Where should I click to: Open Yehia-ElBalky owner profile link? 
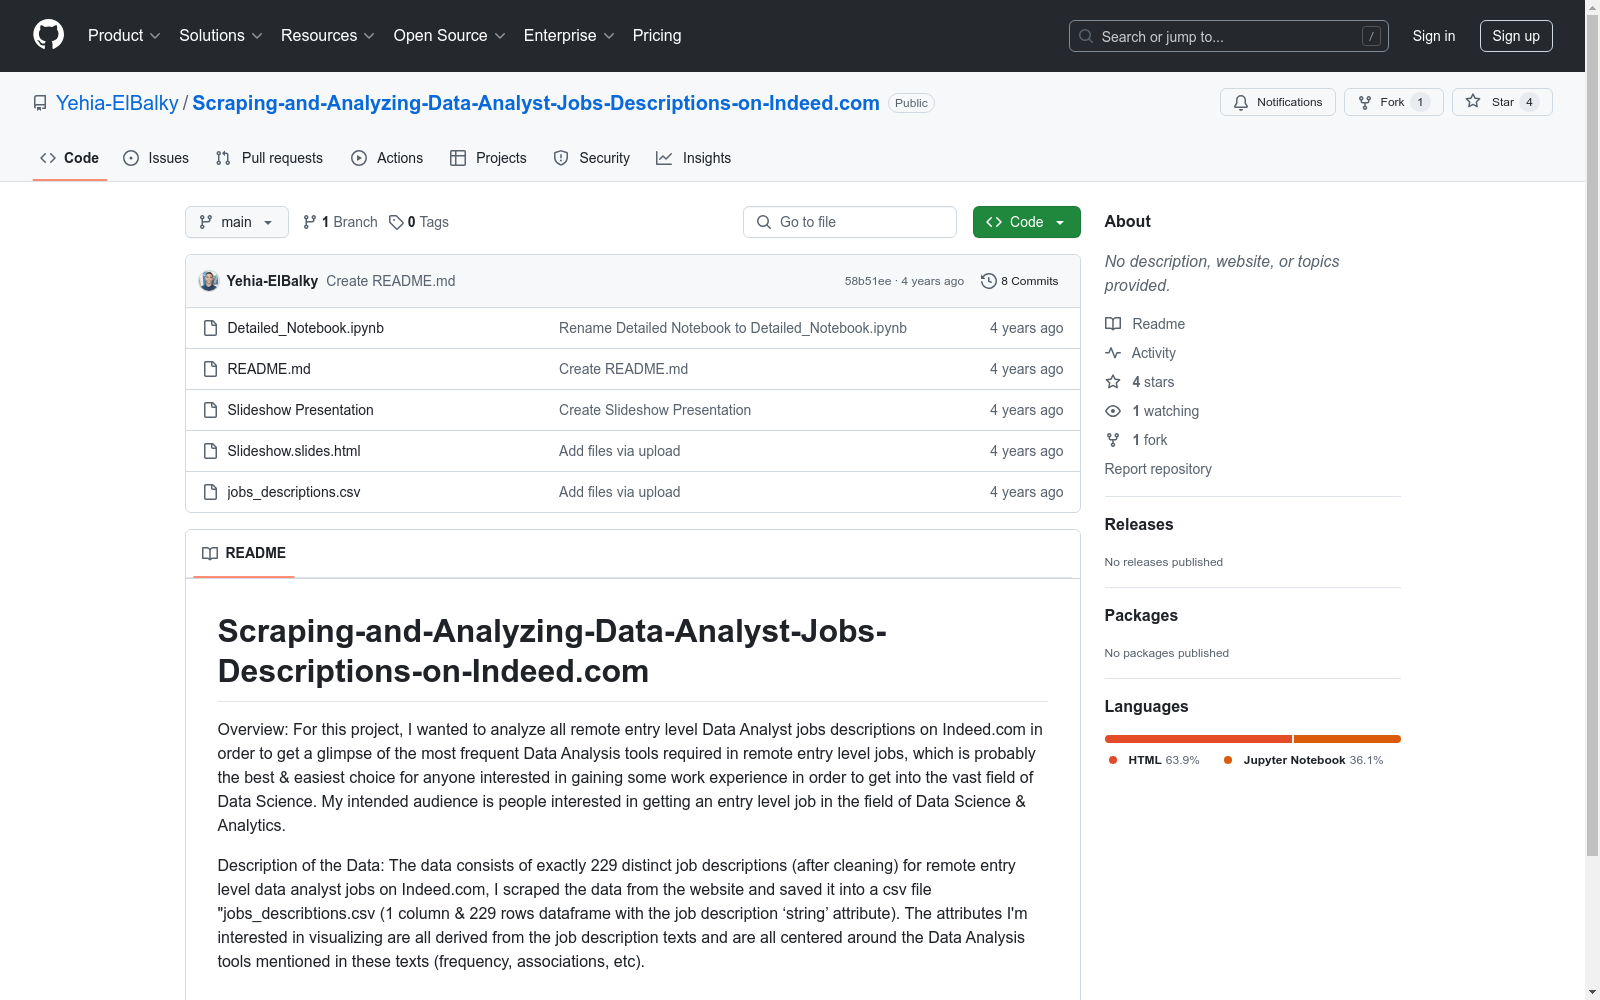(117, 103)
